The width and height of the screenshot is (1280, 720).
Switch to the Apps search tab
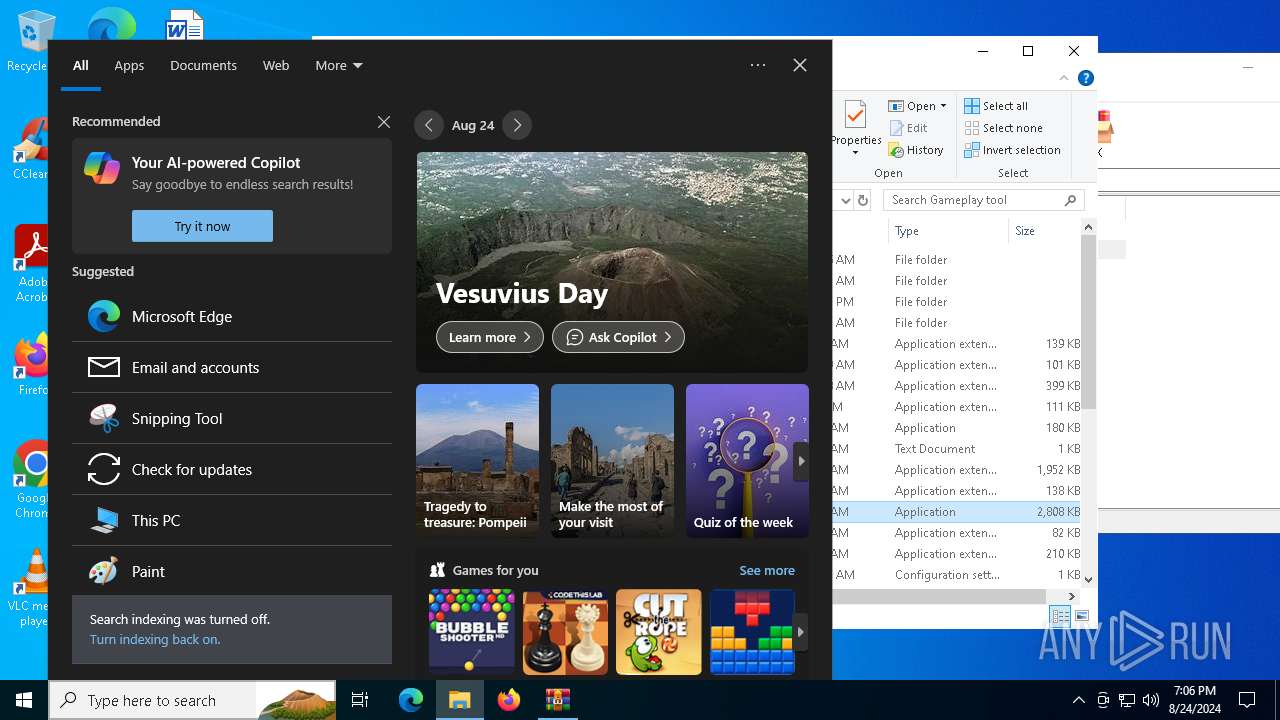tap(129, 65)
